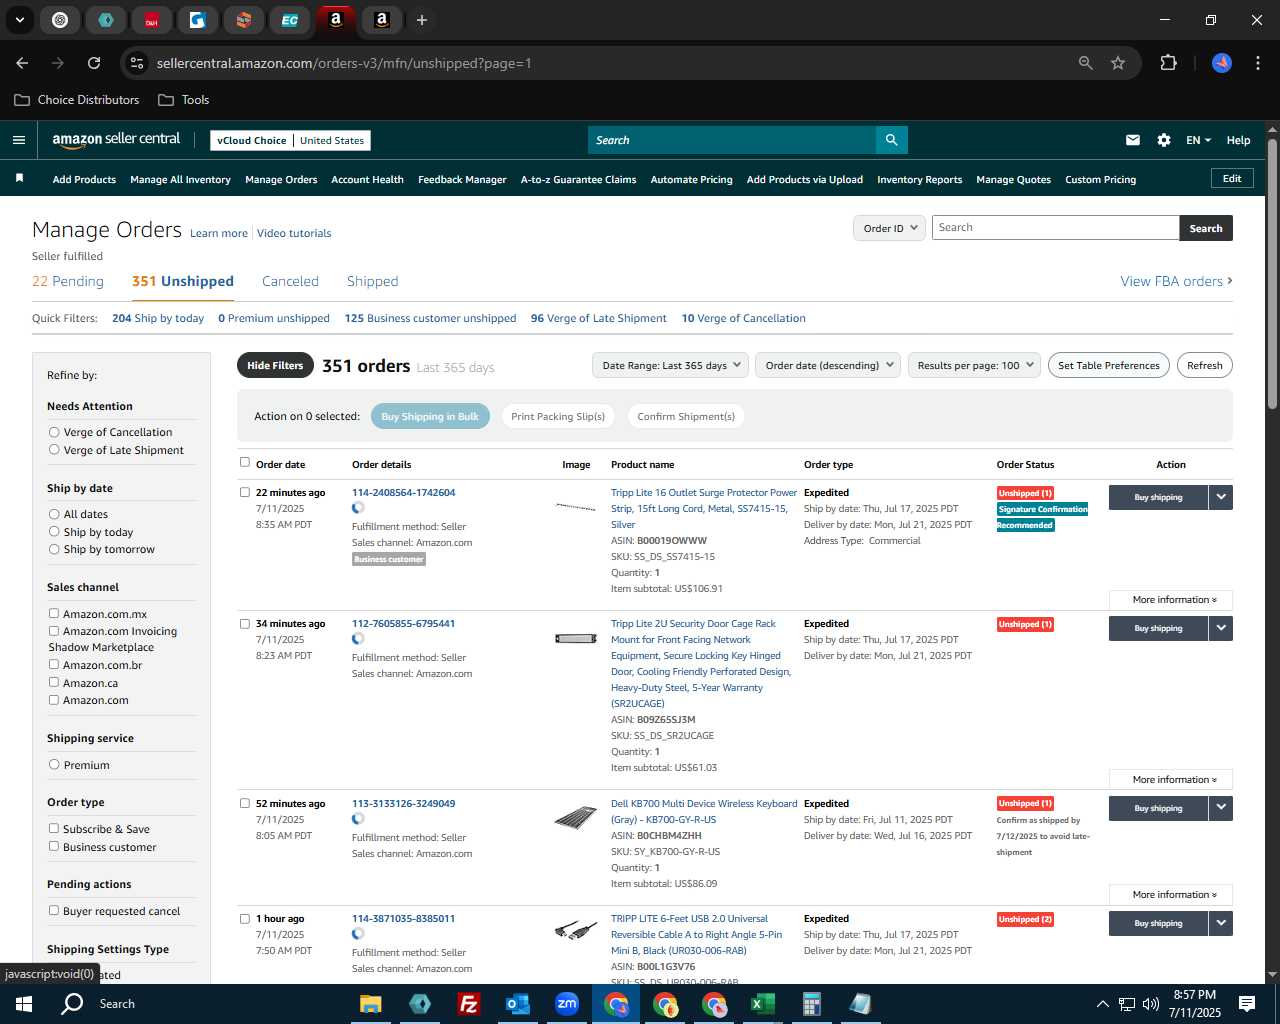Click Set Table Preferences button
This screenshot has height=1024, width=1280.
click(1108, 365)
